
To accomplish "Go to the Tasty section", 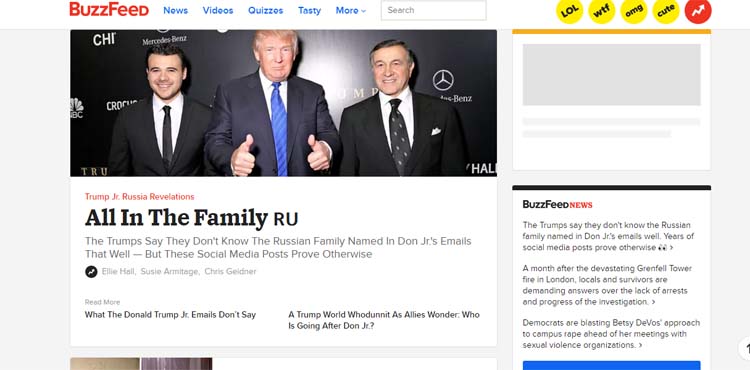I will point(309,11).
